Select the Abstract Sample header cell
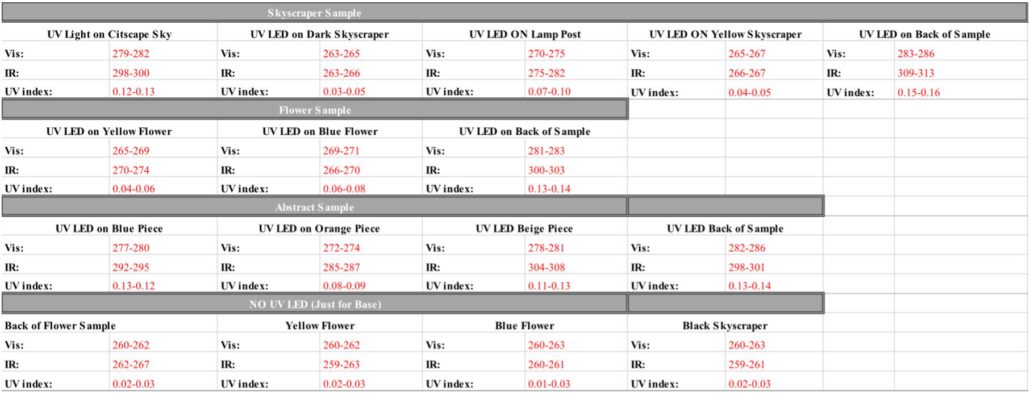1030x394 pixels. click(315, 207)
